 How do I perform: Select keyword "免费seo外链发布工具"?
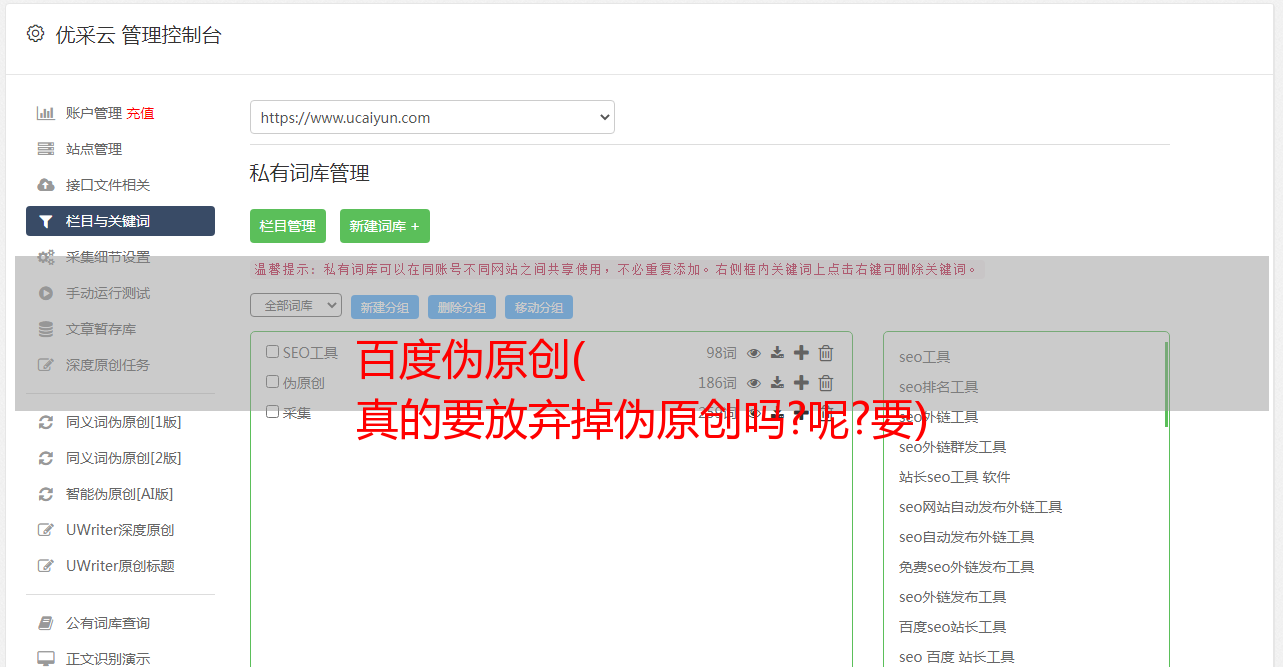click(967, 567)
